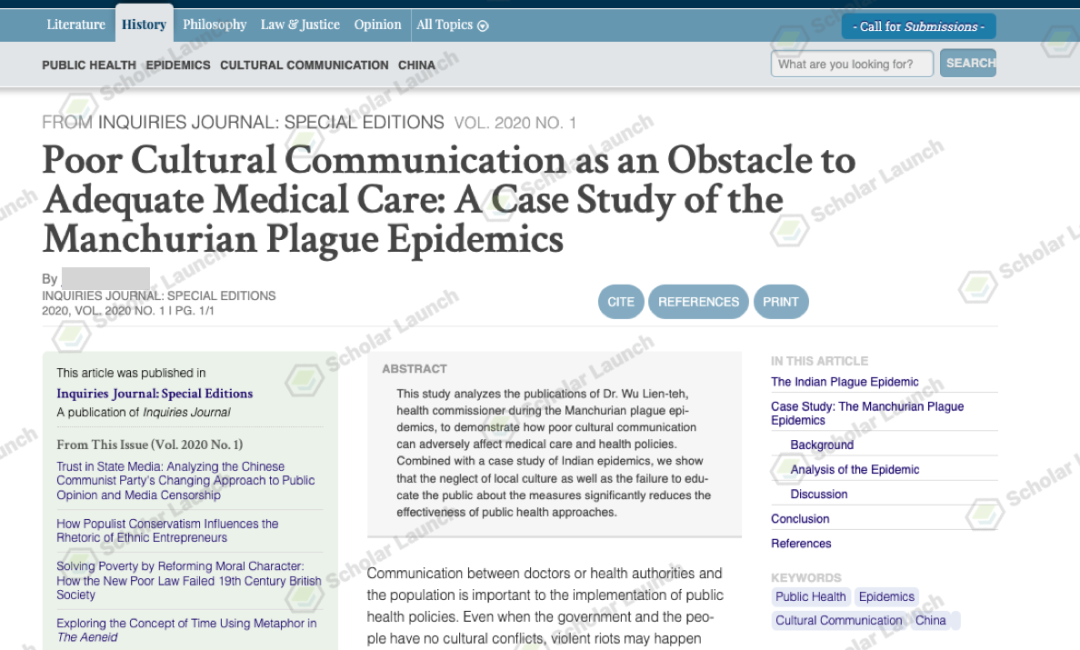Viewport: 1080px width, 650px height.
Task: Open Inquiries Journal: Special Editions link
Action: [x=154, y=394]
